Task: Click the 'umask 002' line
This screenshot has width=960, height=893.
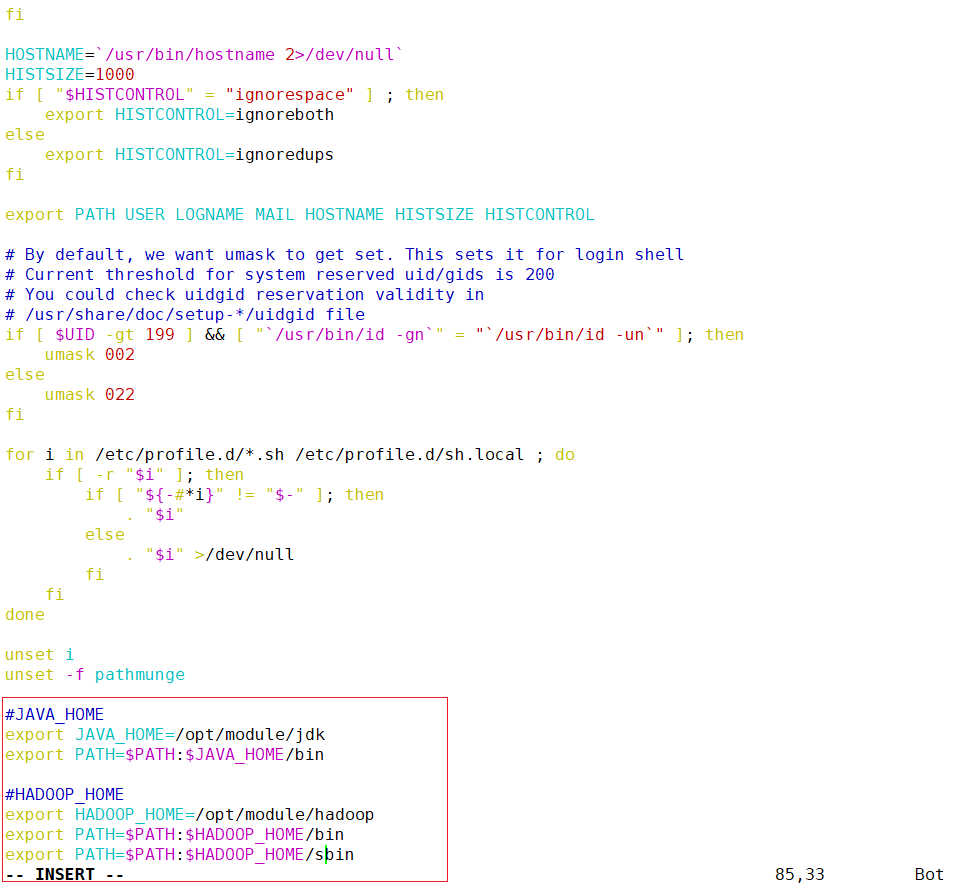Action: coord(89,355)
